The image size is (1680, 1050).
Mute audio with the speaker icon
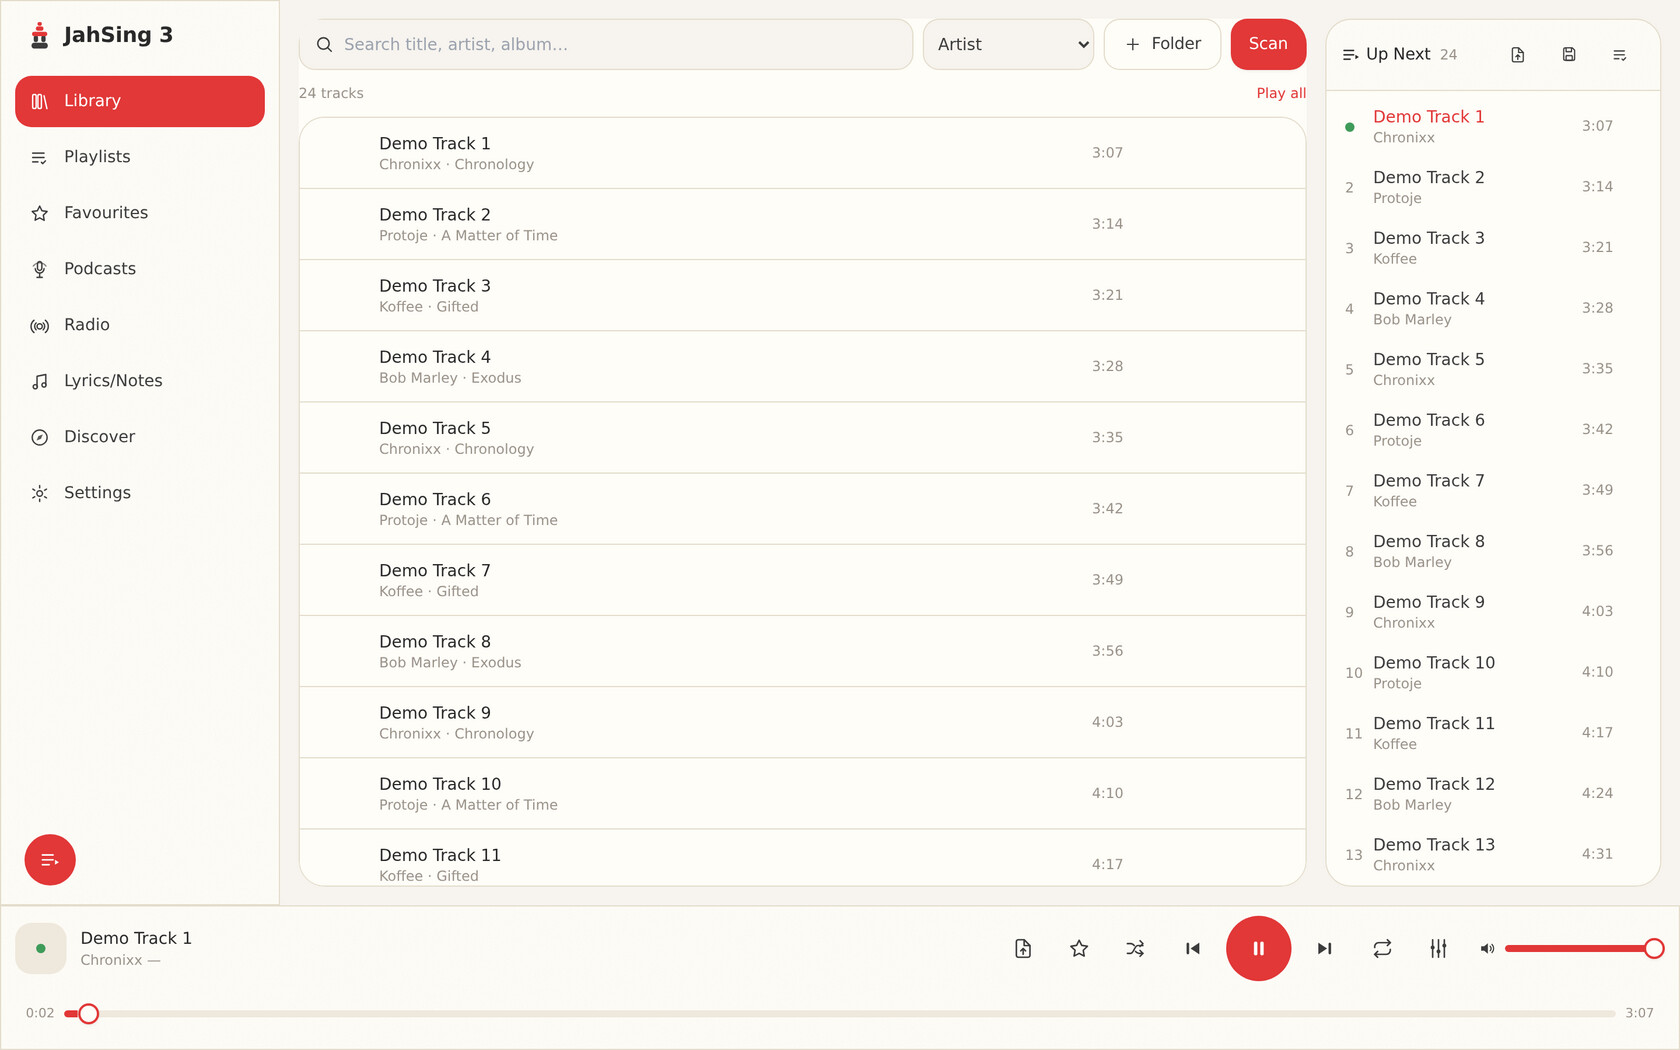[x=1487, y=948]
